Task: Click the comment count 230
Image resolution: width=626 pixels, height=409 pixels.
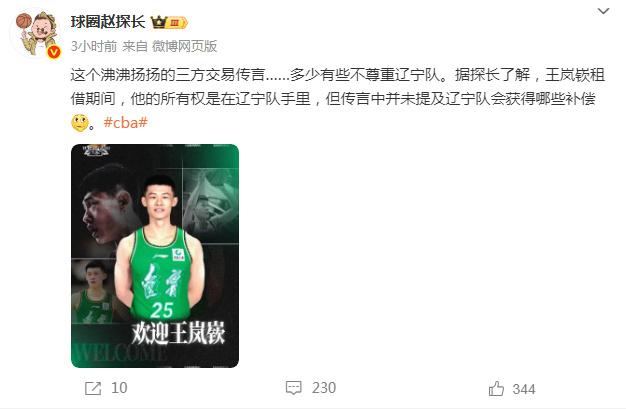Action: pyautogui.click(x=324, y=388)
